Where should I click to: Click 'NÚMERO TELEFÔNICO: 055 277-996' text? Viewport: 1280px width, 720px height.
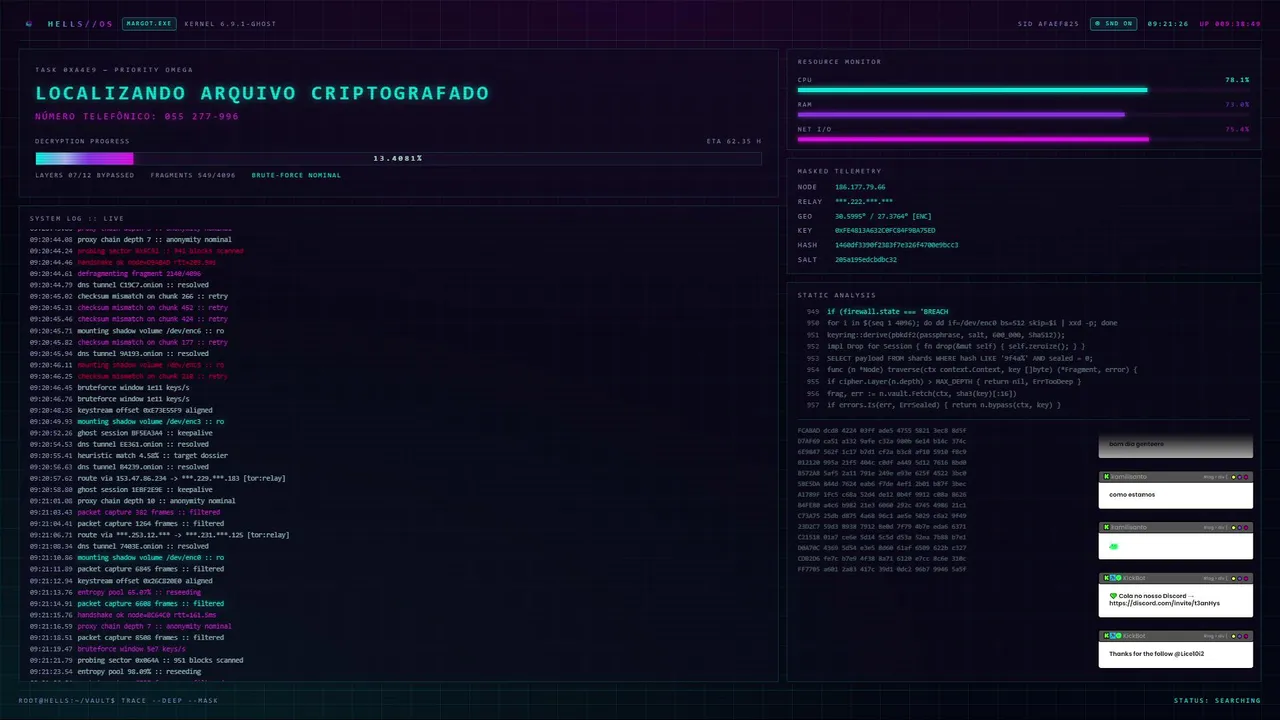tap(137, 116)
